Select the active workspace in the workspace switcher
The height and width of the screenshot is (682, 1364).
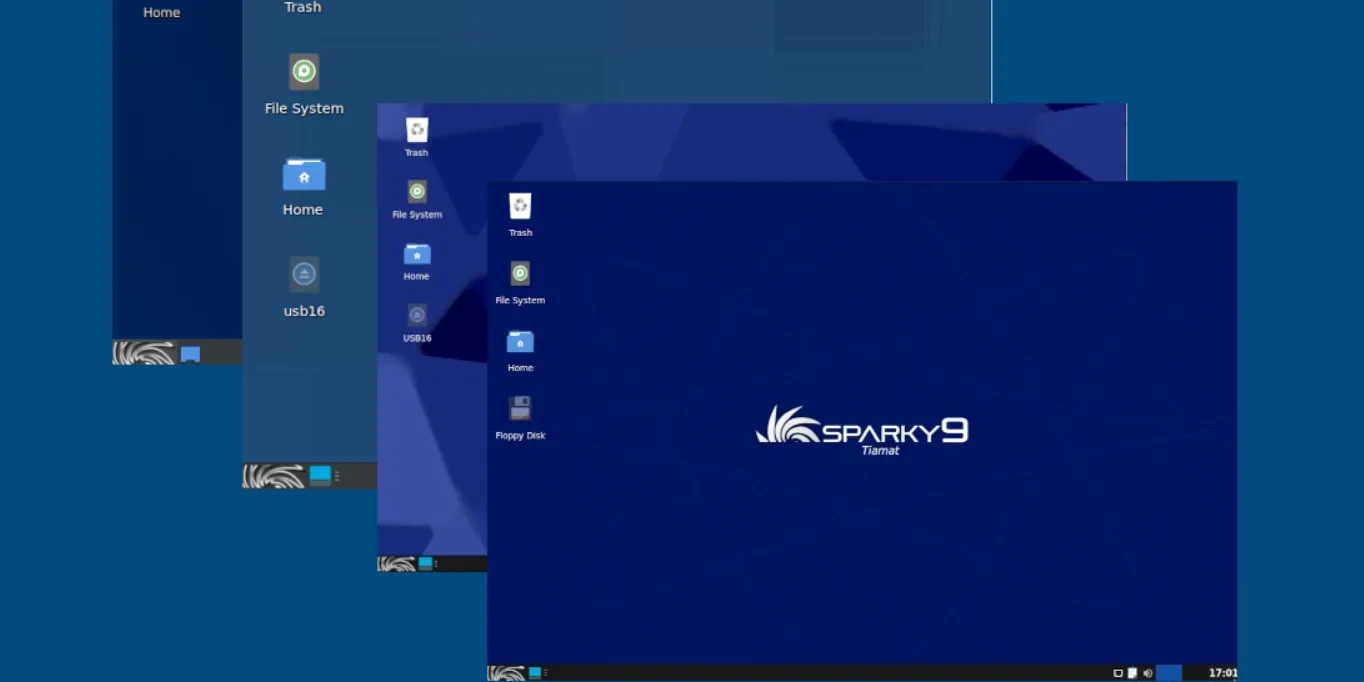1168,672
